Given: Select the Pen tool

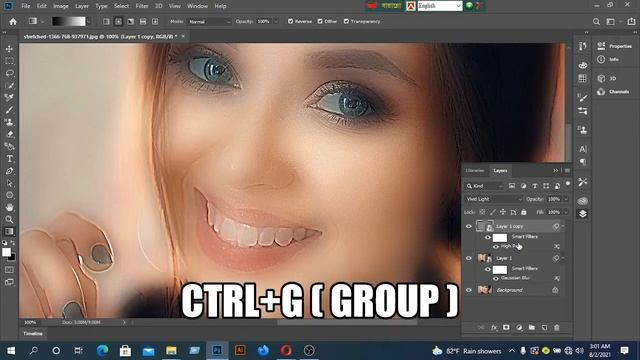Looking at the screenshot, I should pos(9,171).
